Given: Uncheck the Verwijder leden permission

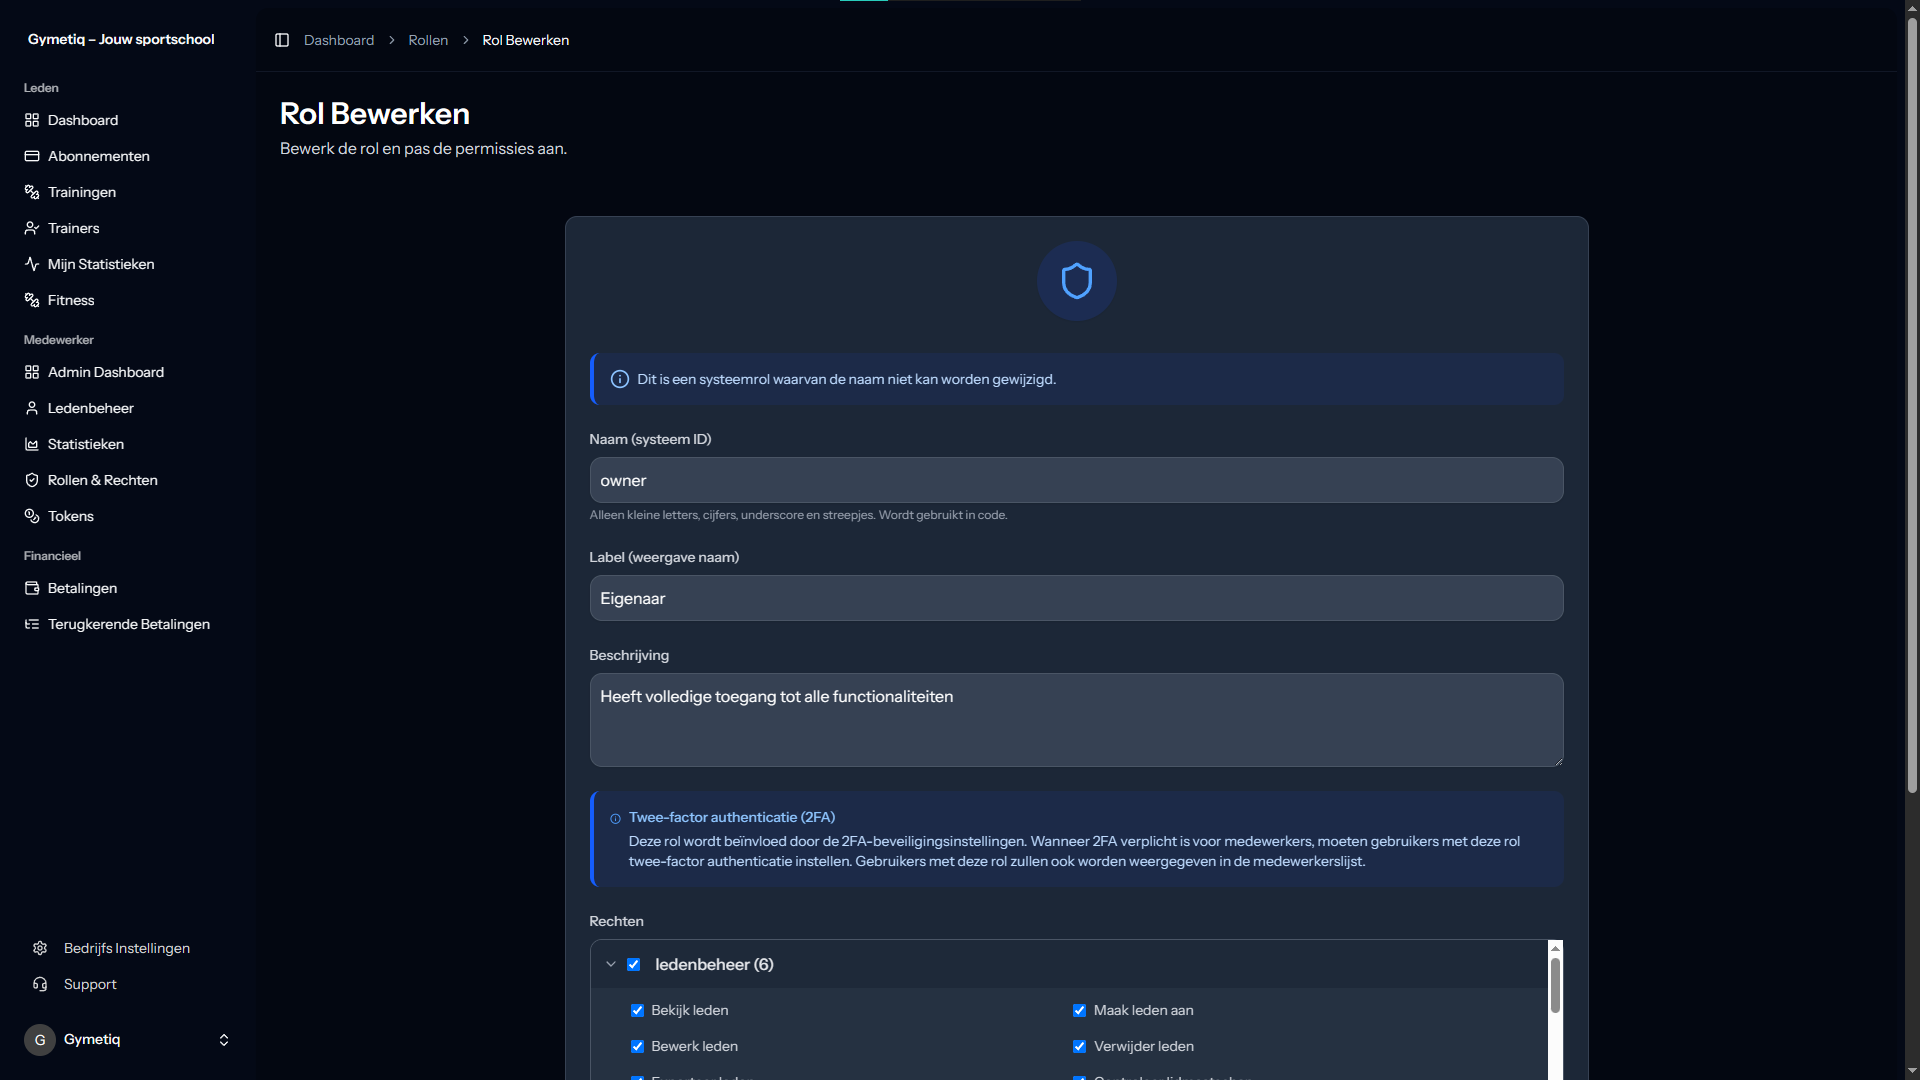Looking at the screenshot, I should tap(1080, 1047).
